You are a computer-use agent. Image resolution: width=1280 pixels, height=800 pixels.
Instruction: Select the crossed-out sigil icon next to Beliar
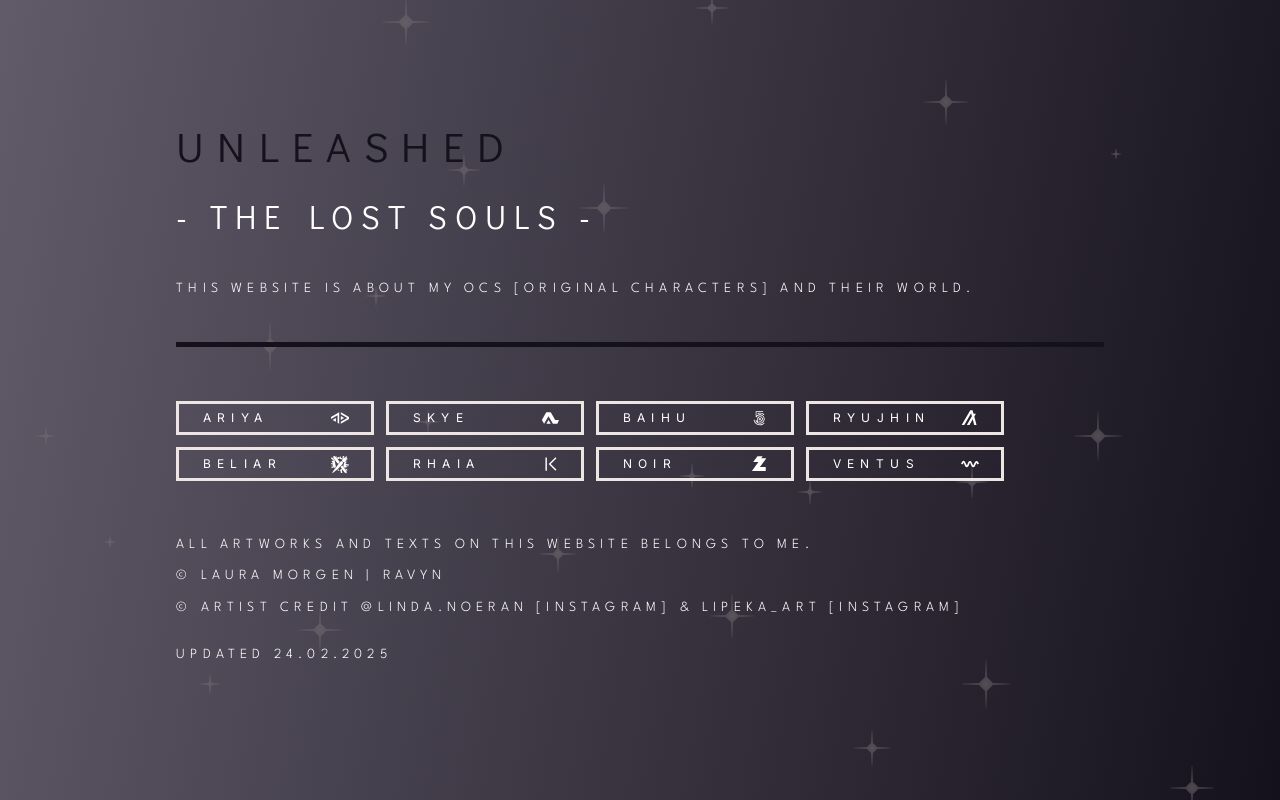coord(340,463)
